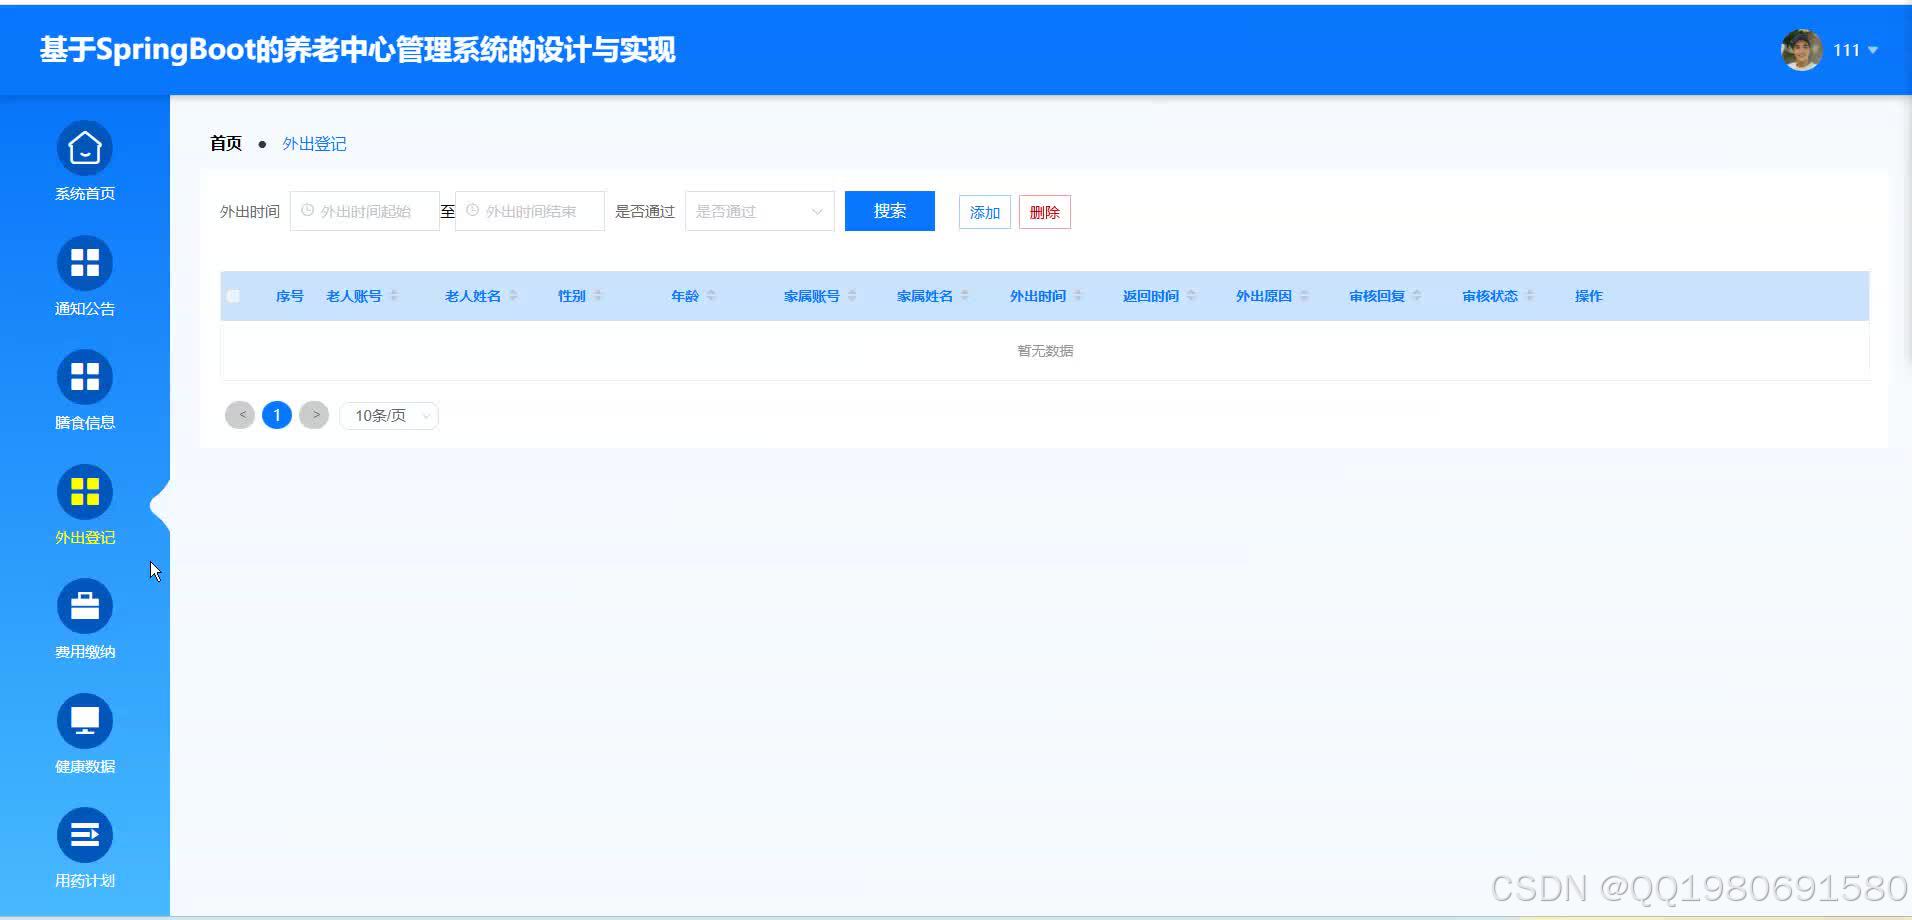Click the red 删除 delete button

1044,212
